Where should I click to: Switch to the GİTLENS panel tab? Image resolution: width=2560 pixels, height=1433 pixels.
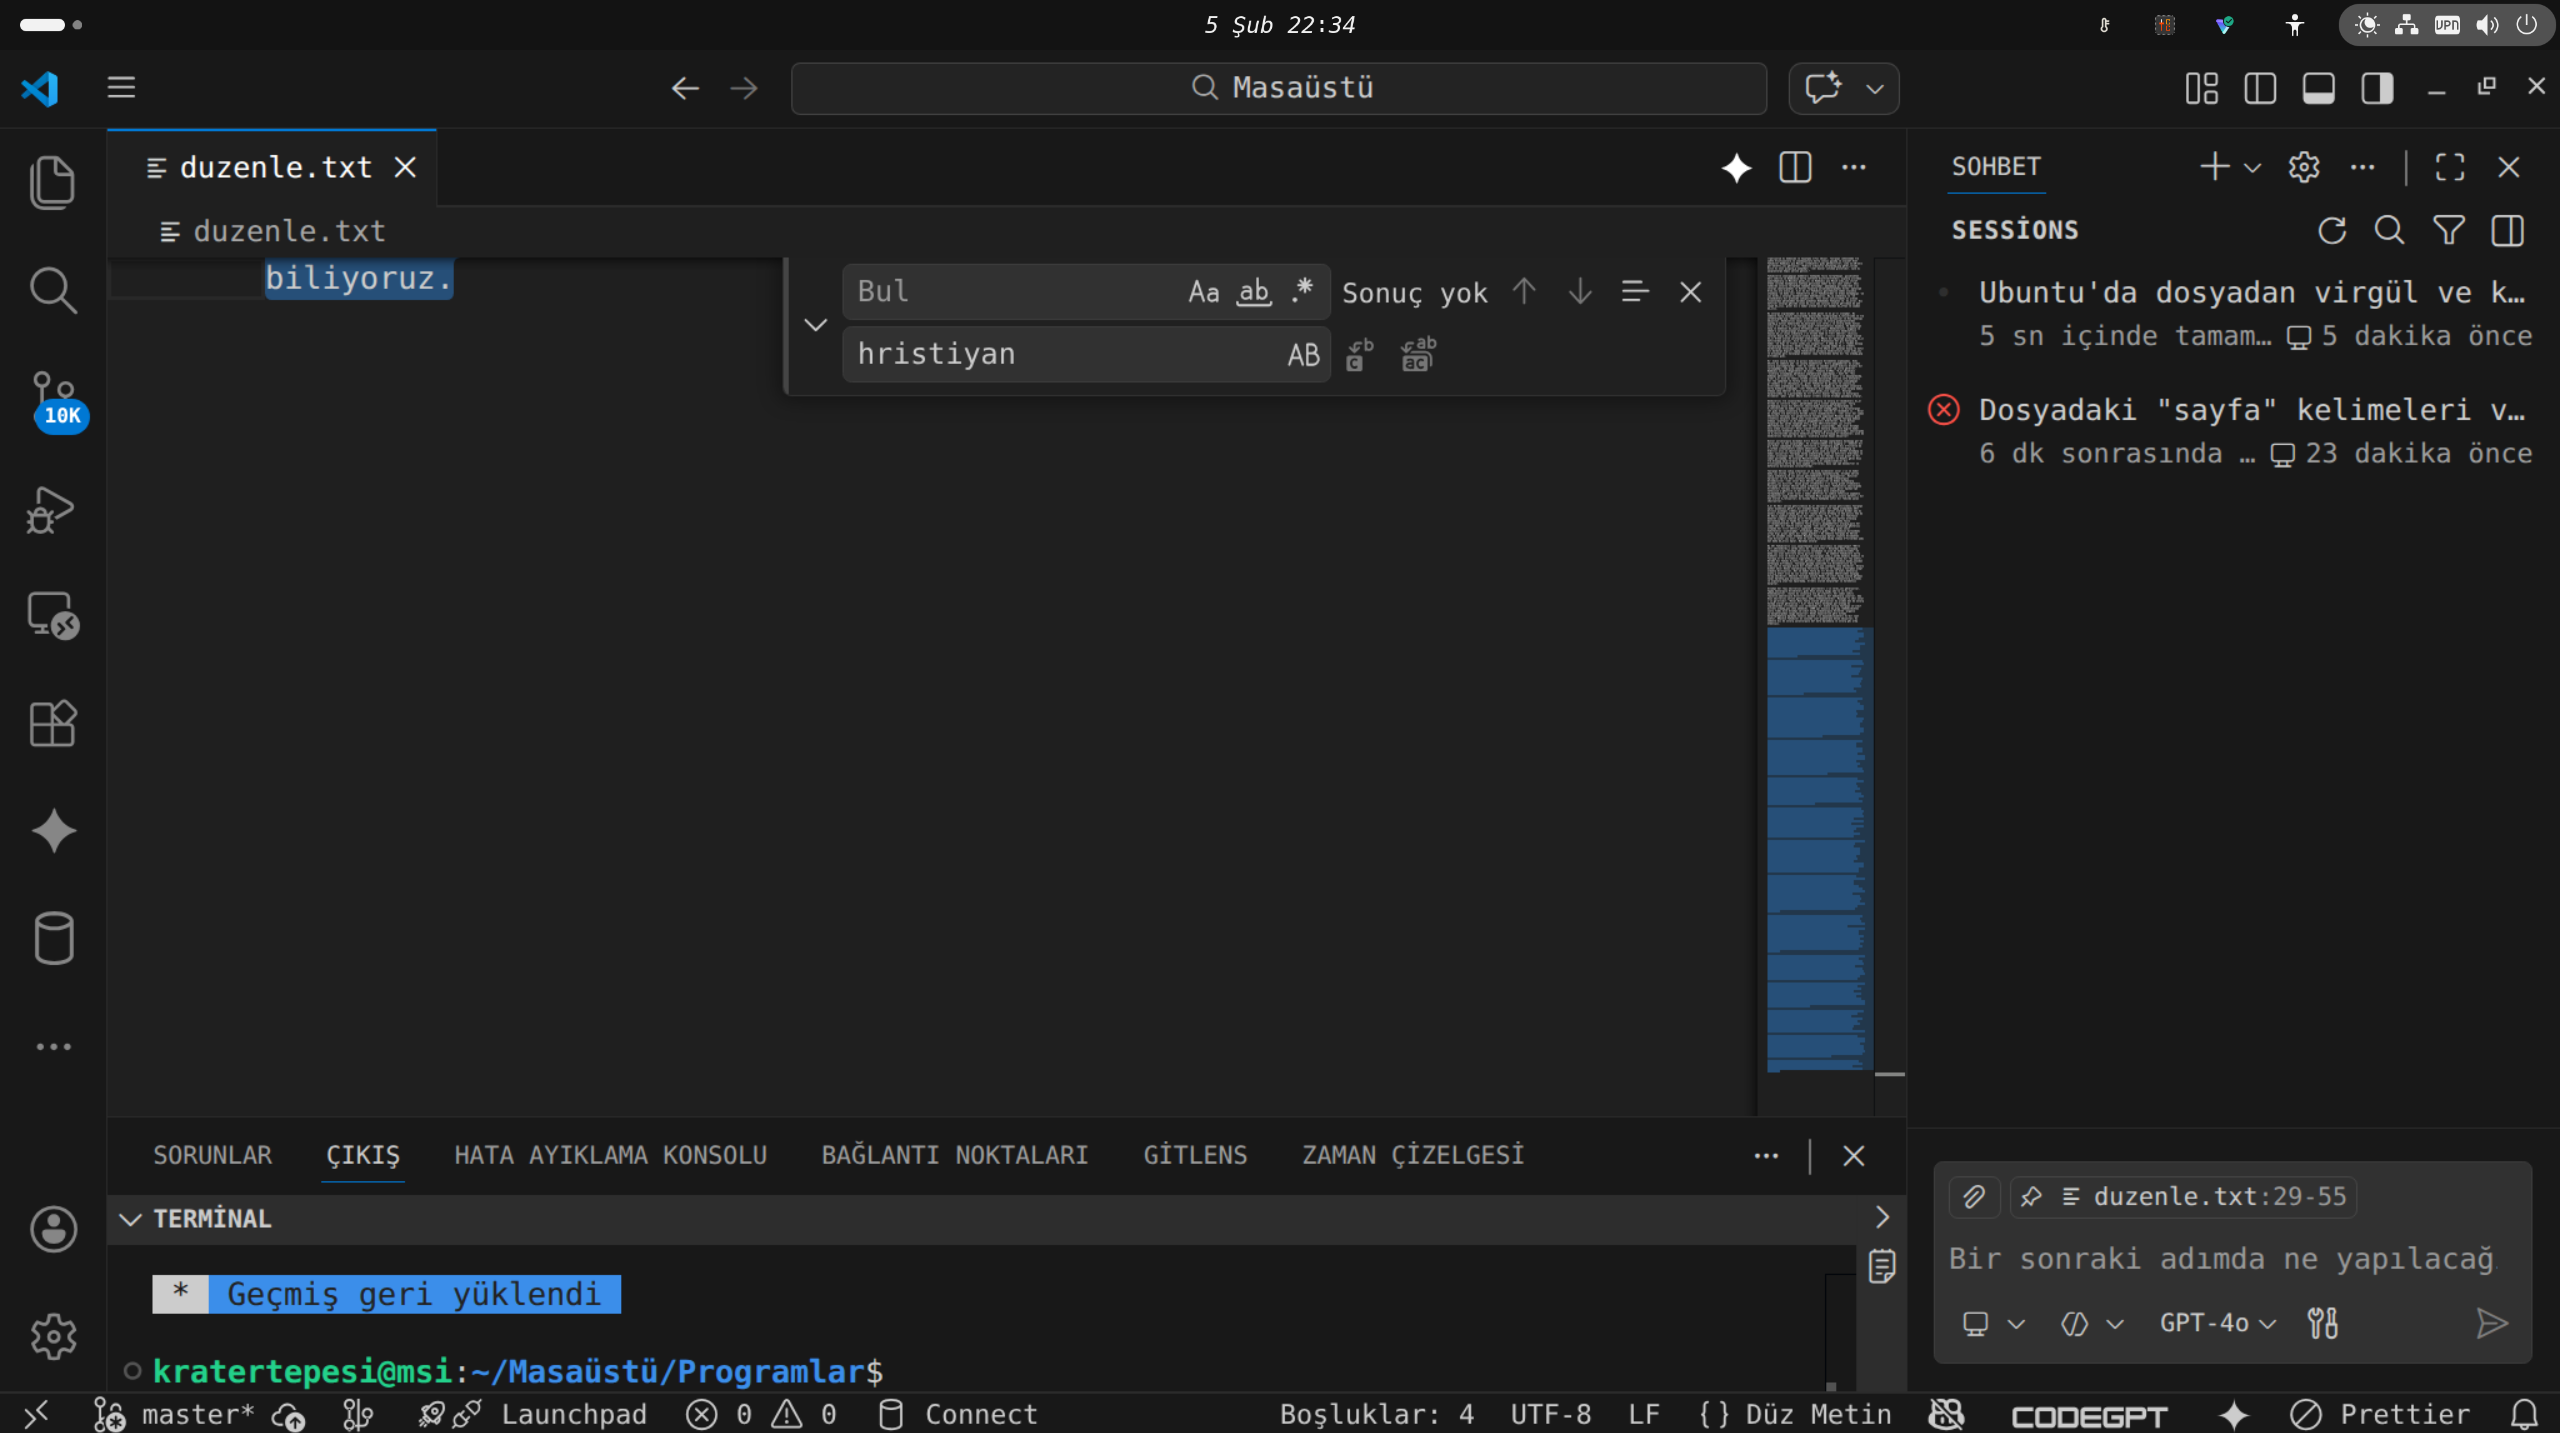coord(1195,1155)
